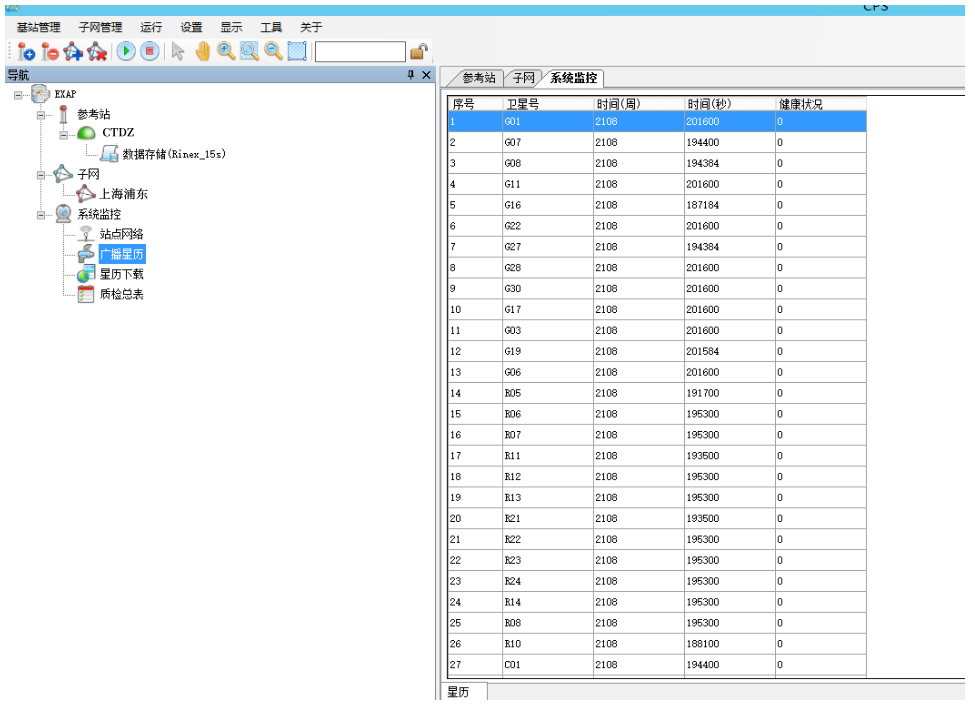This screenshot has width=975, height=717.
Task: Select the R14 satellite cell
Action: tap(548, 602)
